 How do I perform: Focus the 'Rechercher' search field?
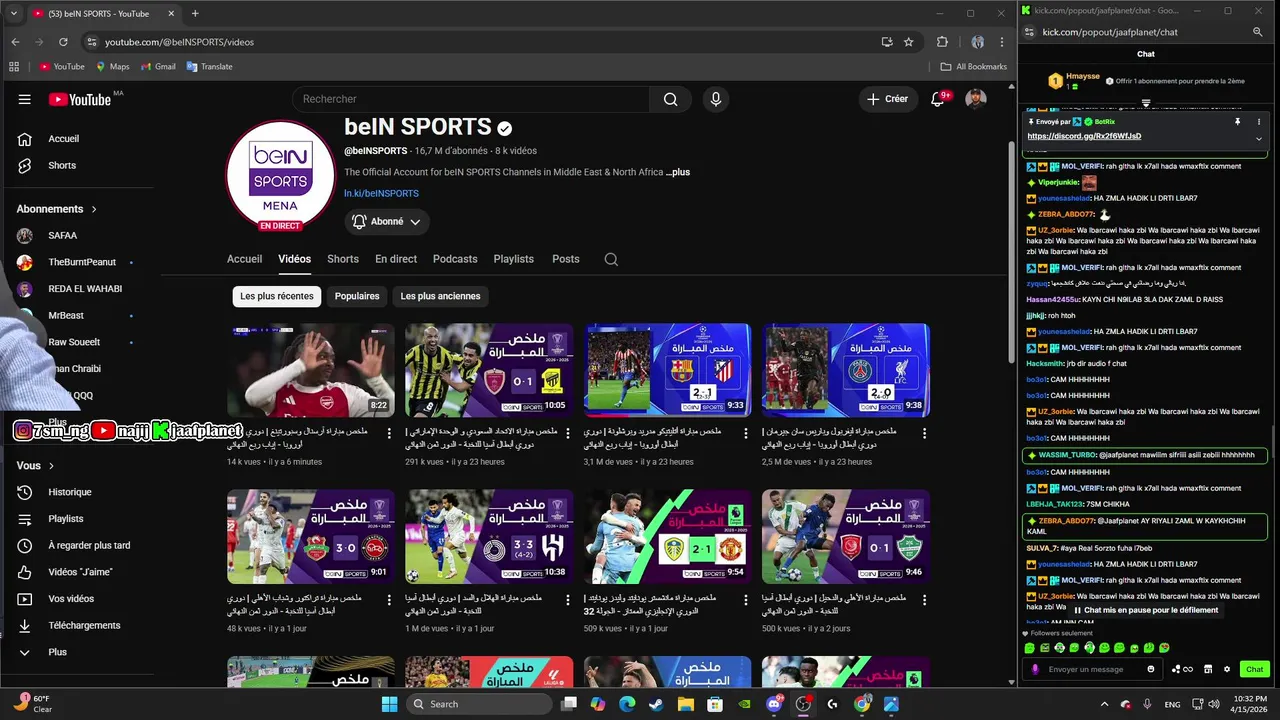click(470, 99)
